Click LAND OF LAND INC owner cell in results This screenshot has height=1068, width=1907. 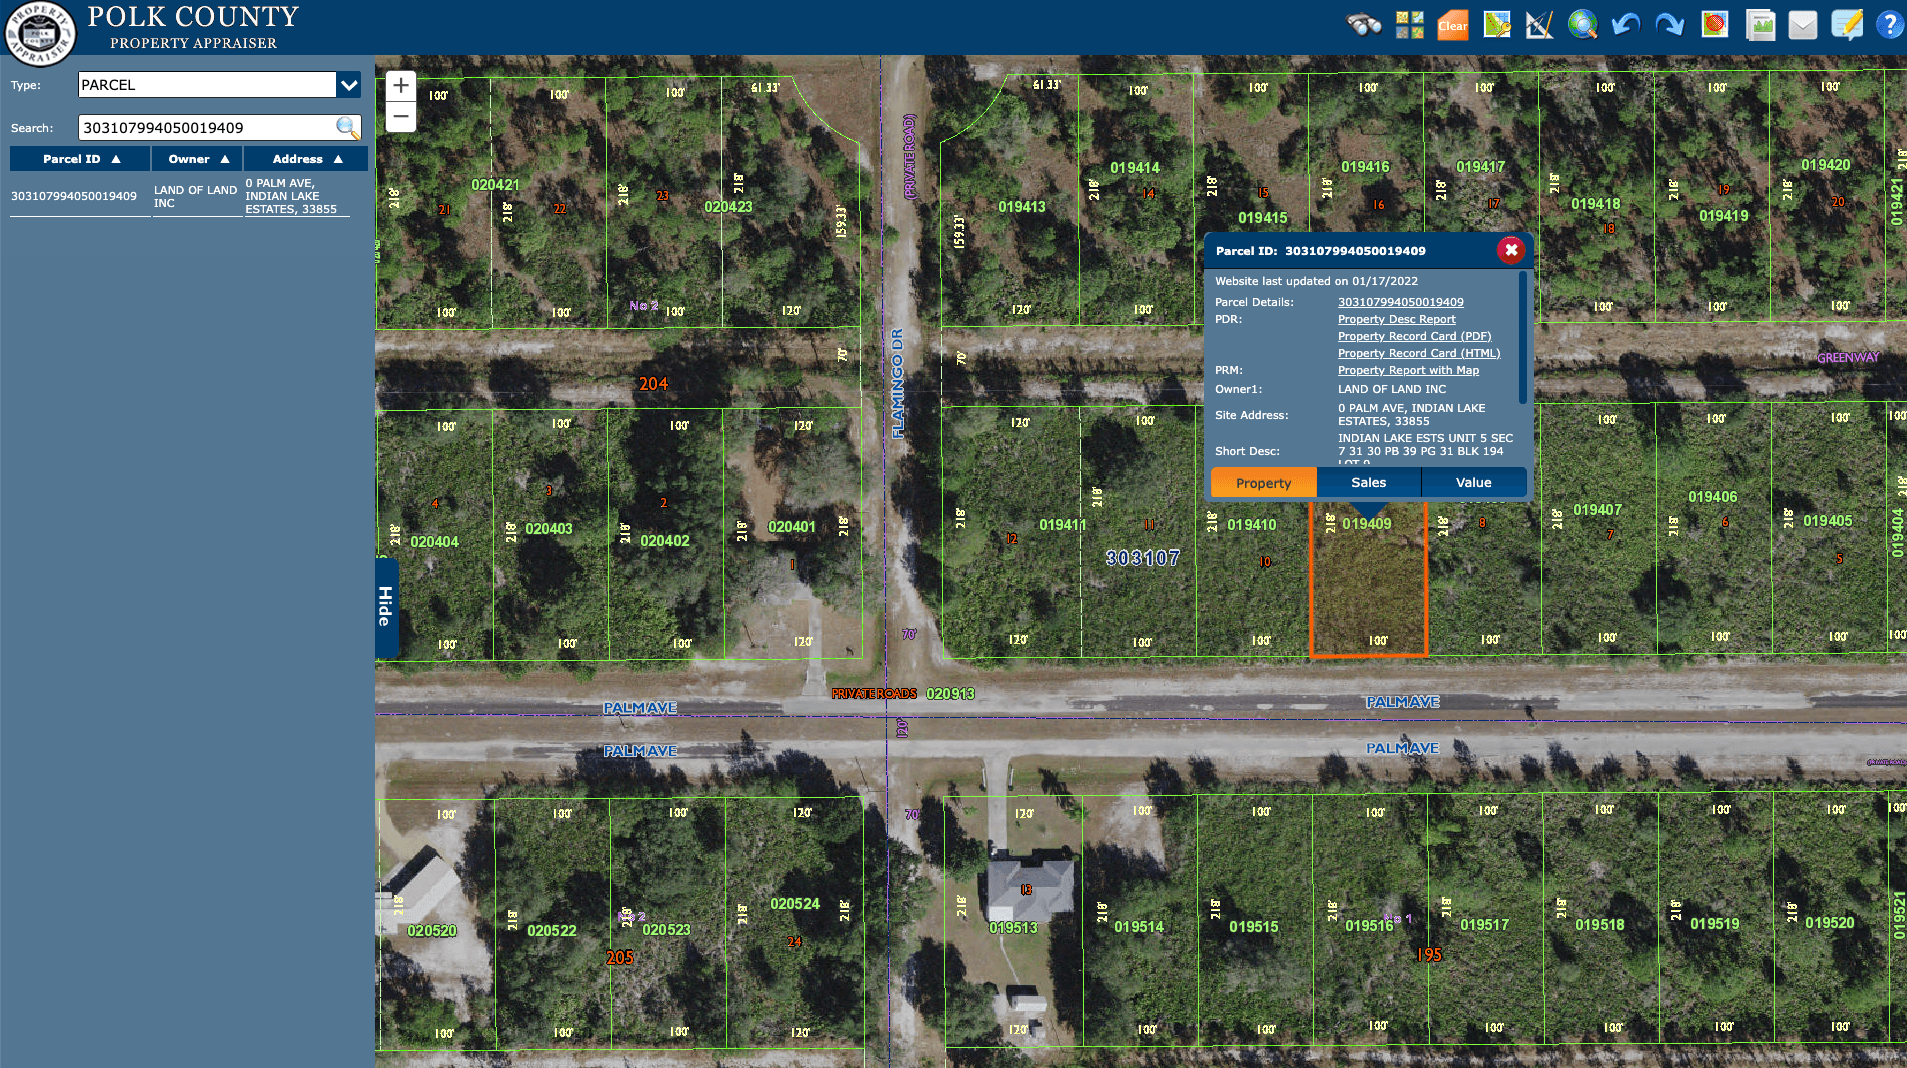195,196
